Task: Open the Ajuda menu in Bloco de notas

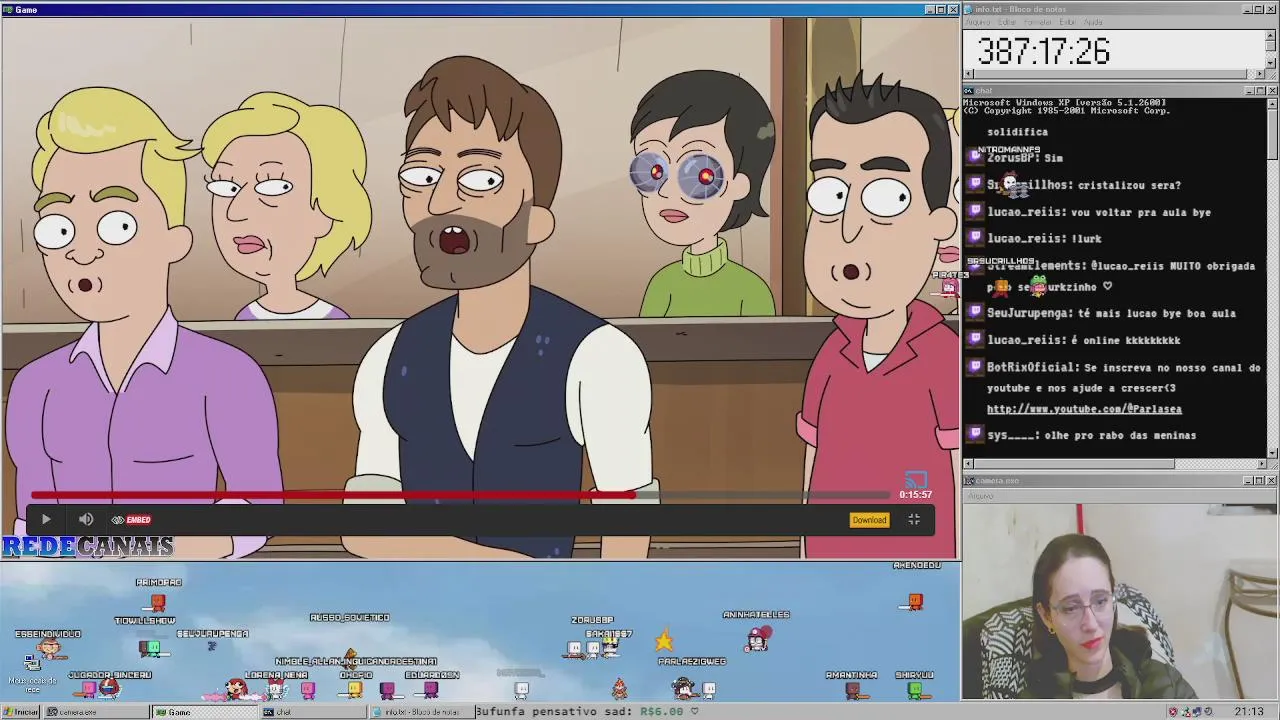Action: click(x=1093, y=22)
